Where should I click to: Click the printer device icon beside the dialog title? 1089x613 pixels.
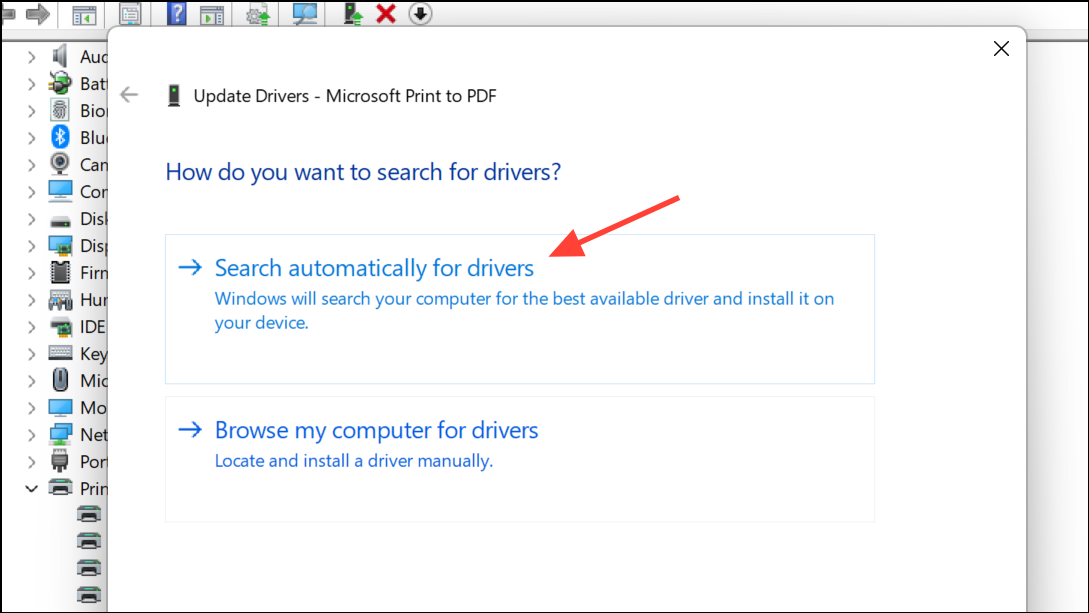click(174, 96)
